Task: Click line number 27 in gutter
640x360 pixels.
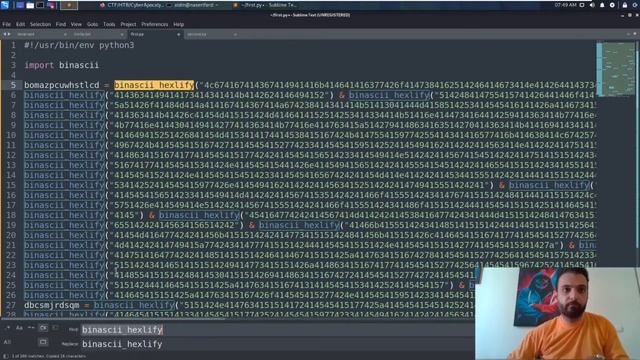Action: click(11, 305)
